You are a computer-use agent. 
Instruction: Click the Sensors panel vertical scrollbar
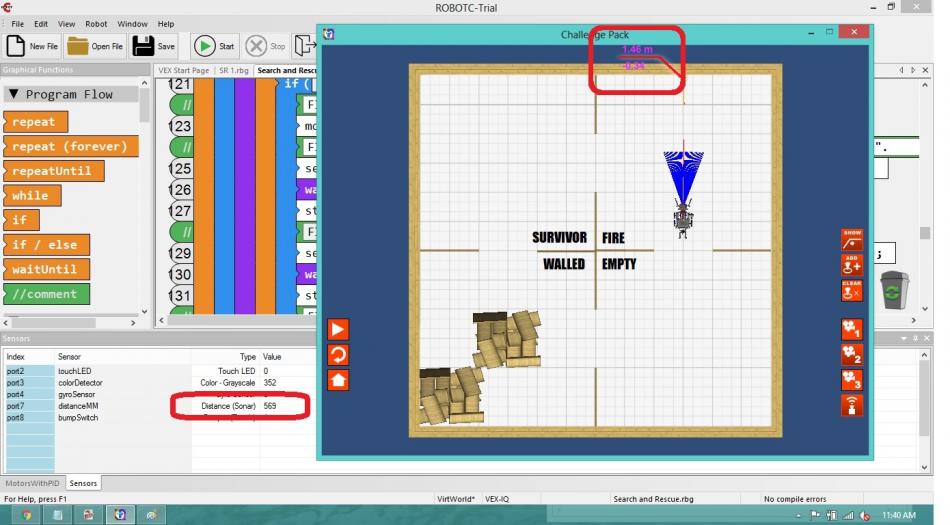[x=924, y=411]
